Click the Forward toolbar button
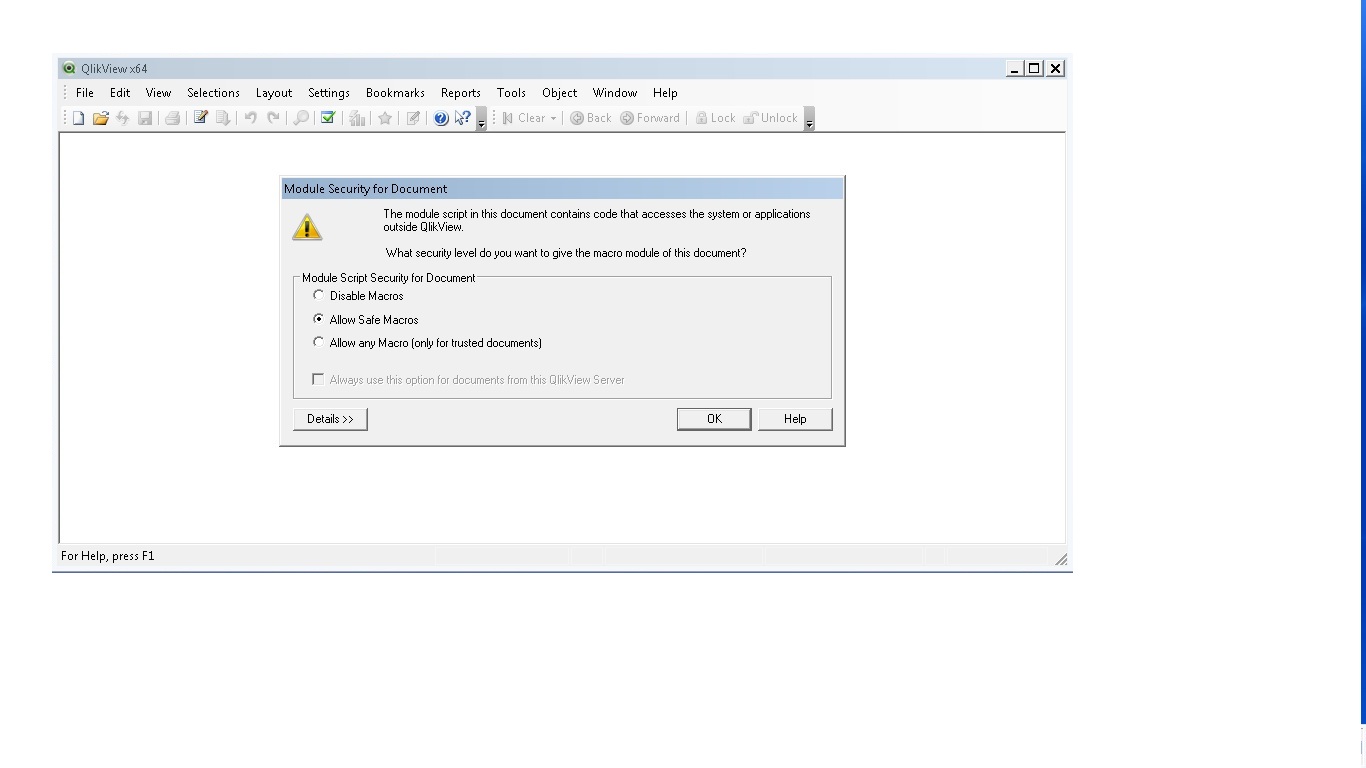The height and width of the screenshot is (768, 1366). point(650,118)
